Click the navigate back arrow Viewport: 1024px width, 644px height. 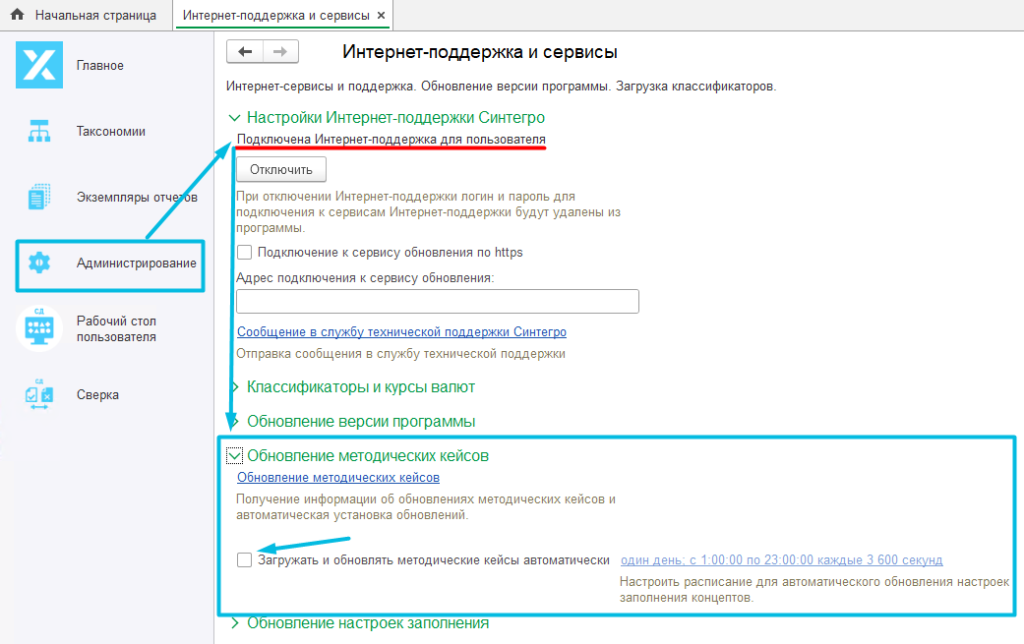coord(245,51)
